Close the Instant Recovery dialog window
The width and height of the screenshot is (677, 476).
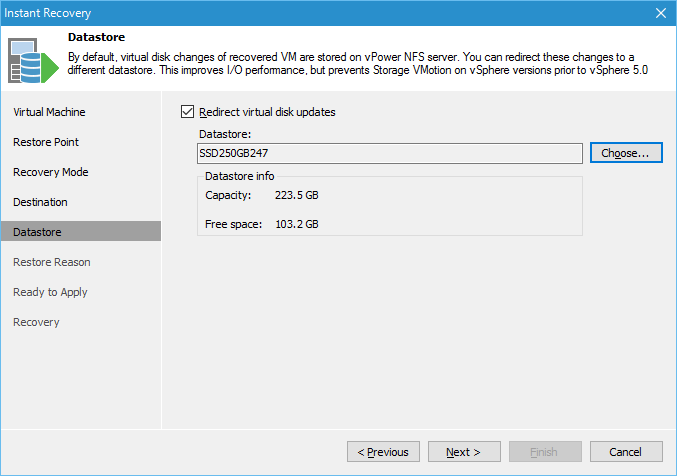point(661,13)
